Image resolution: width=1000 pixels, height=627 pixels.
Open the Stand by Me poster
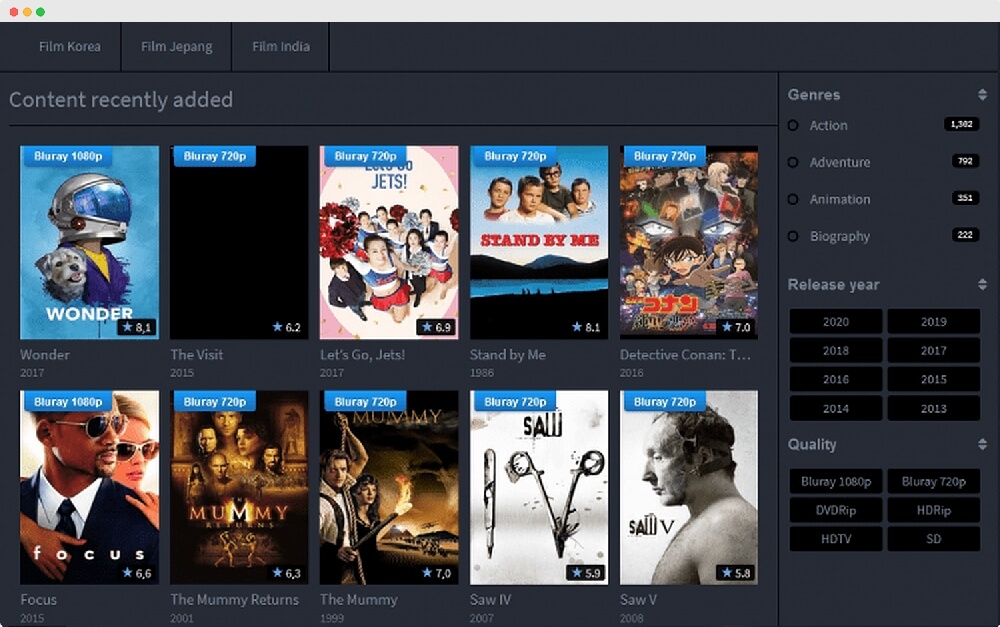pyautogui.click(x=539, y=242)
